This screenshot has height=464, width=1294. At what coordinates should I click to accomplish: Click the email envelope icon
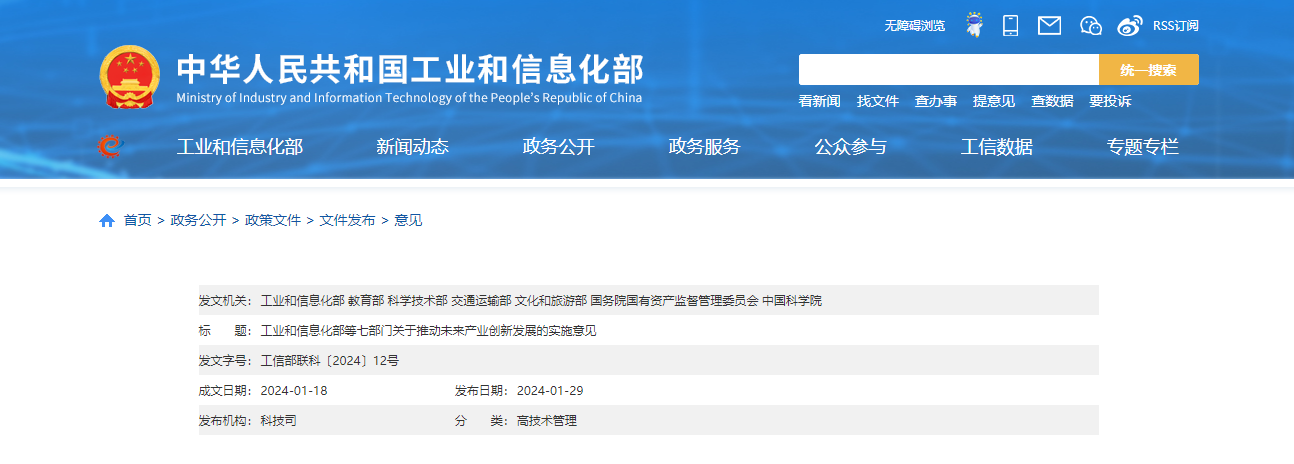point(1049,25)
